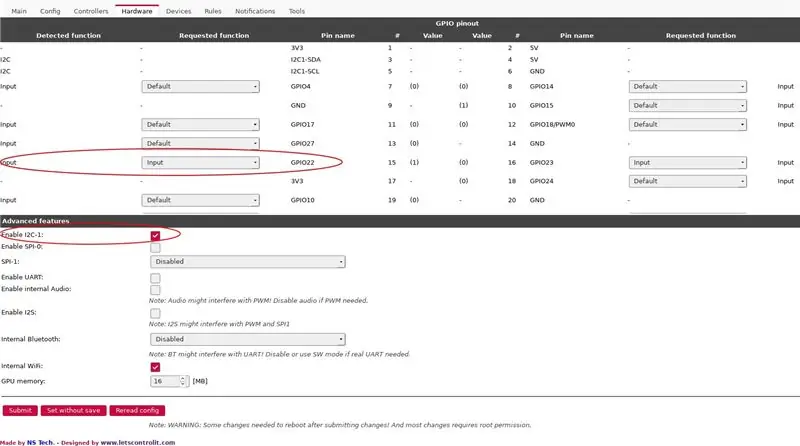Open the Notifications tab
This screenshot has height=446, width=800.
pos(255,11)
